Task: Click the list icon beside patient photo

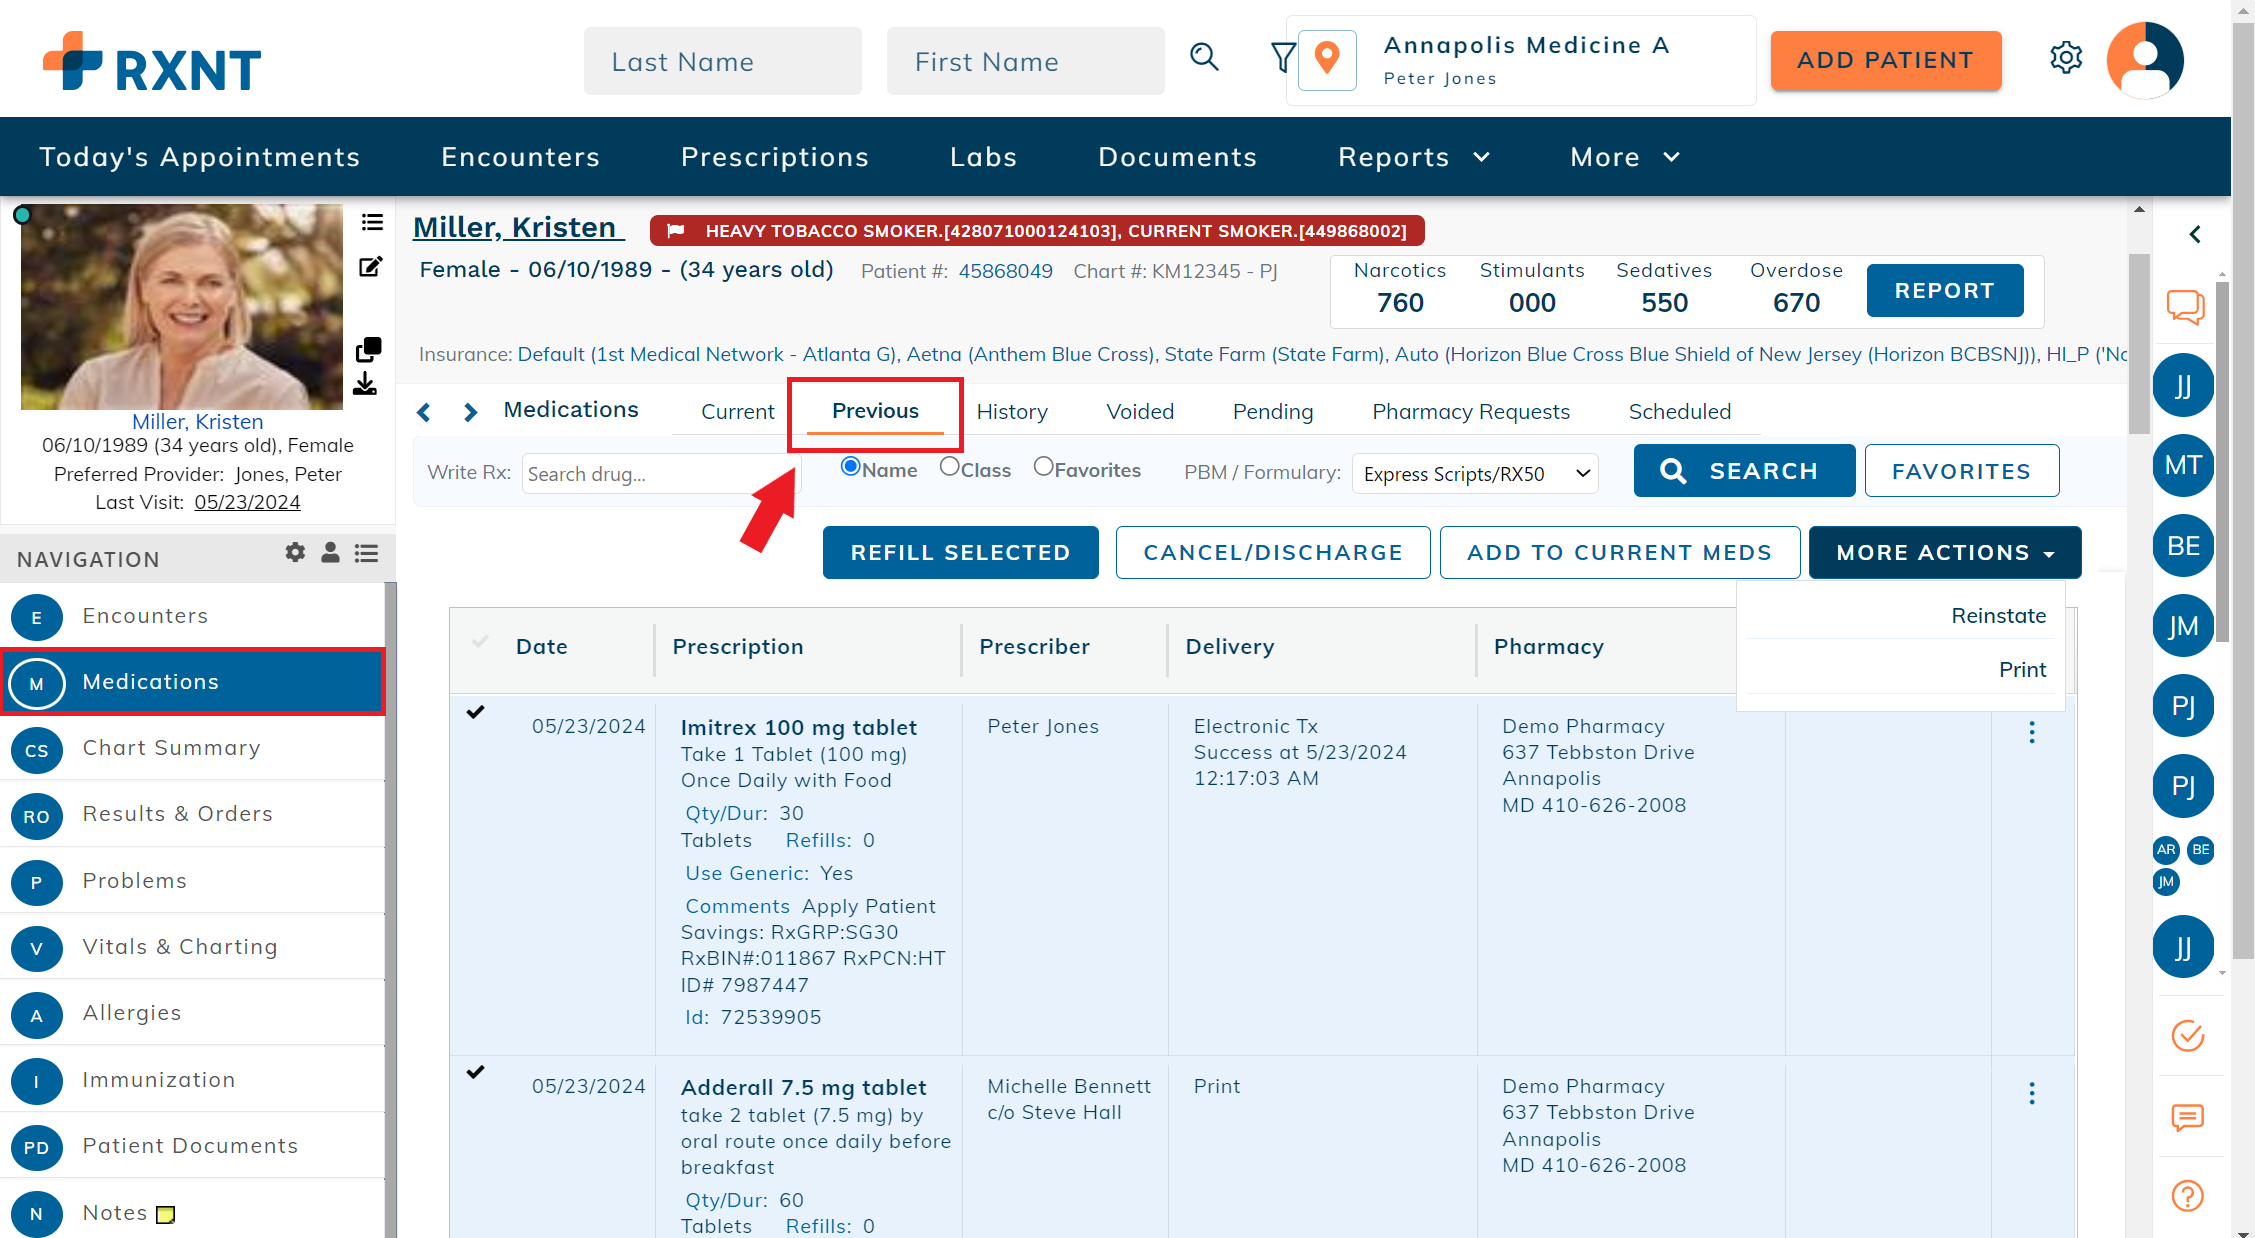Action: (372, 222)
